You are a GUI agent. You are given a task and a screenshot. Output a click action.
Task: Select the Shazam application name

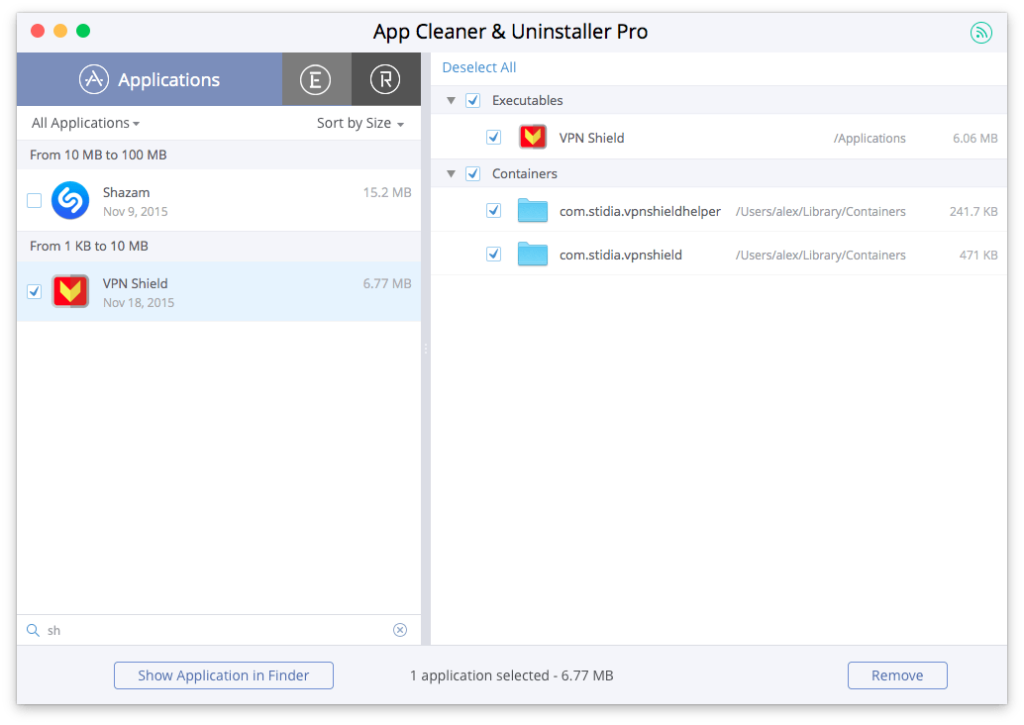click(x=126, y=192)
